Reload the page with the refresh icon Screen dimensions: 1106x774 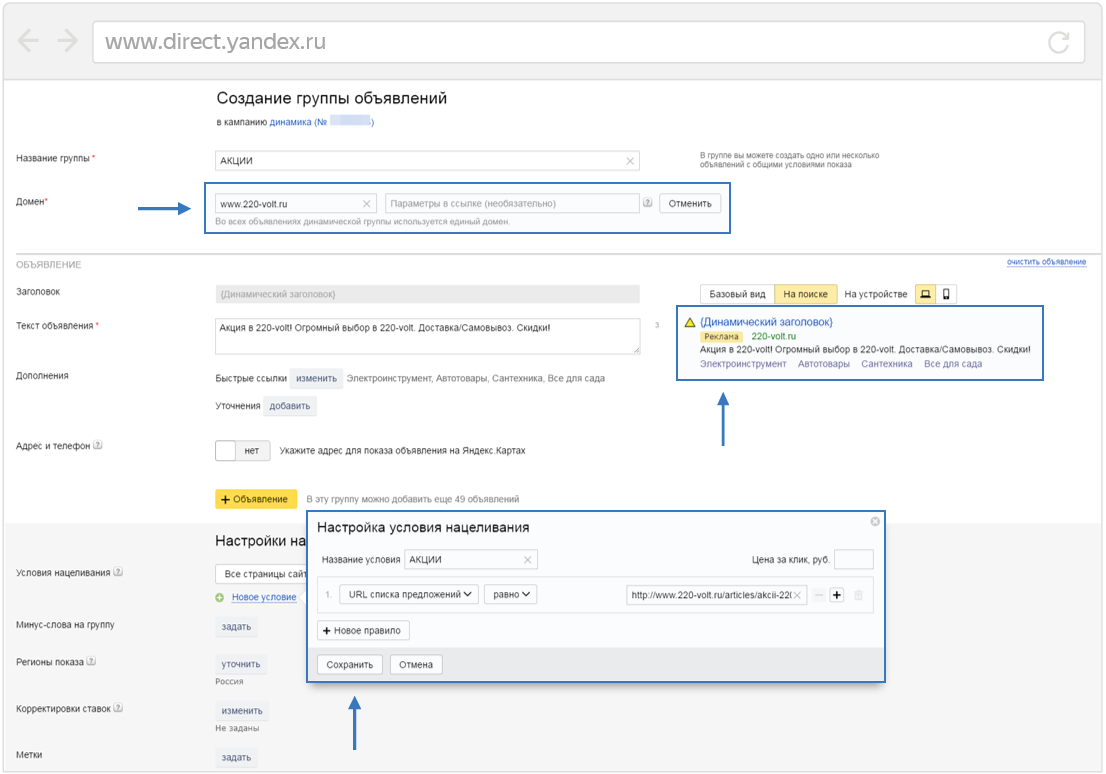1058,42
